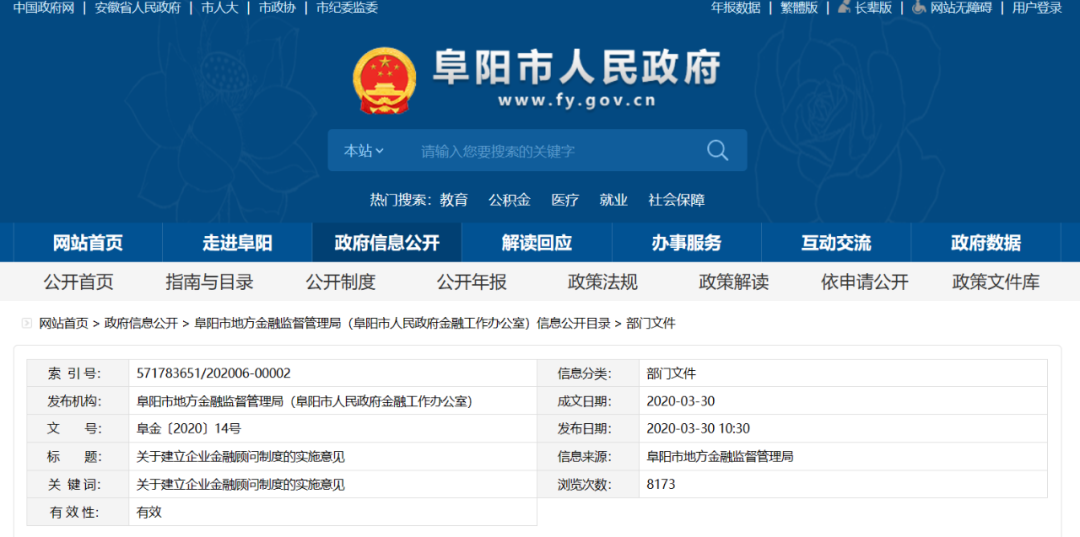Select 依申请公开 sub-menu item
Viewport: 1080px width, 537px height.
pyautogui.click(x=865, y=282)
